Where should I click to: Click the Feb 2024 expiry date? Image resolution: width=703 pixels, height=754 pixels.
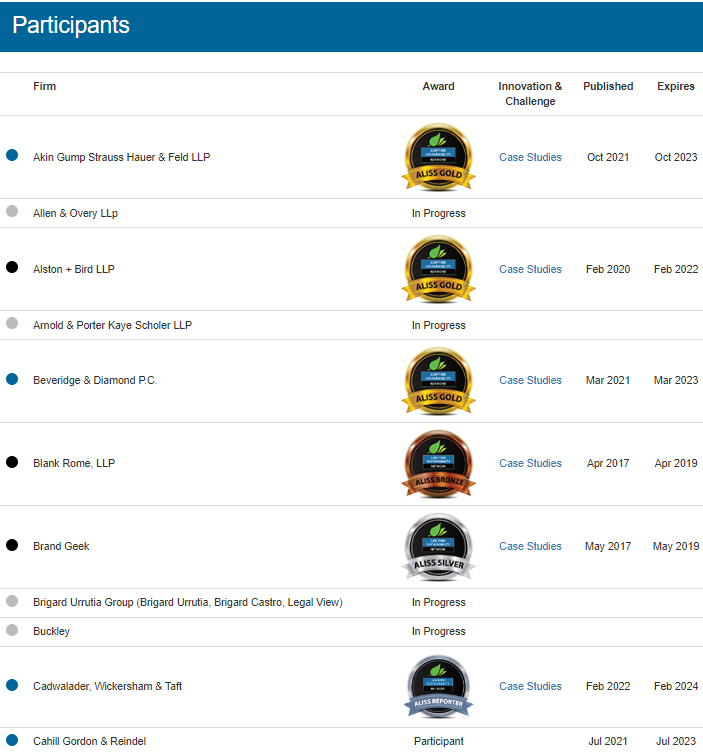pyautogui.click(x=676, y=686)
